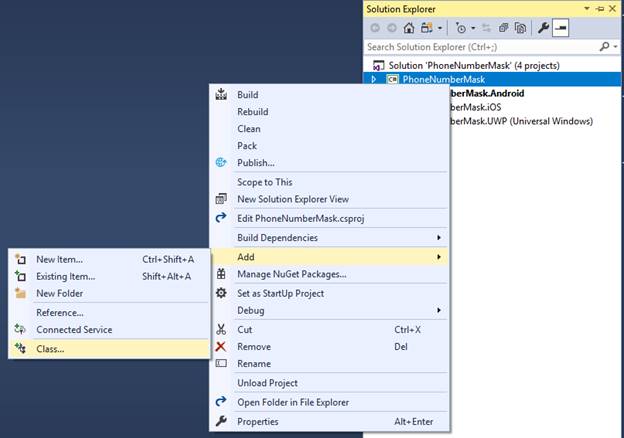Image resolution: width=624 pixels, height=438 pixels.
Task: Click the Publish globe icon
Action: click(221, 162)
